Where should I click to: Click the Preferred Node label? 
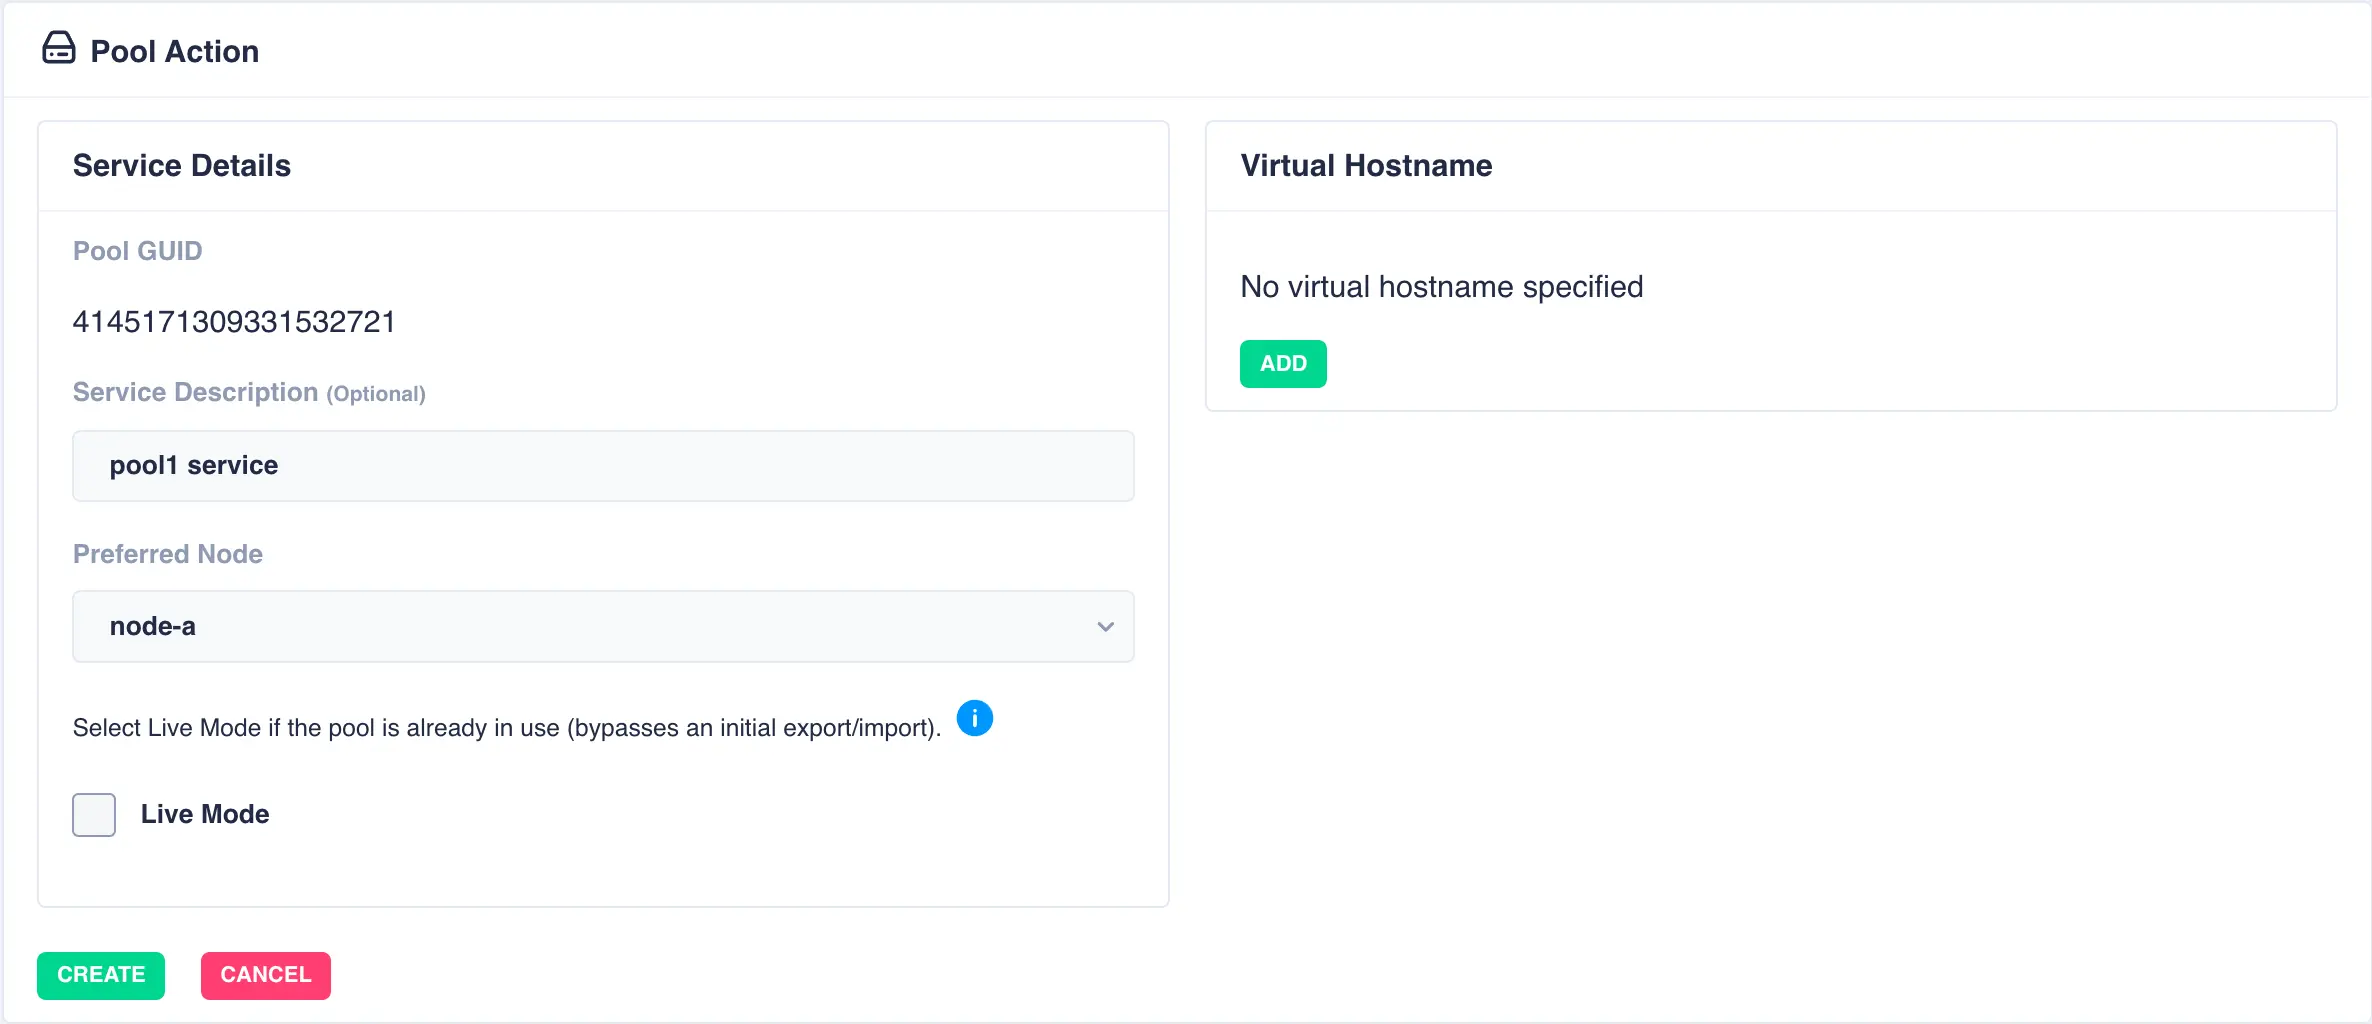pos(167,554)
